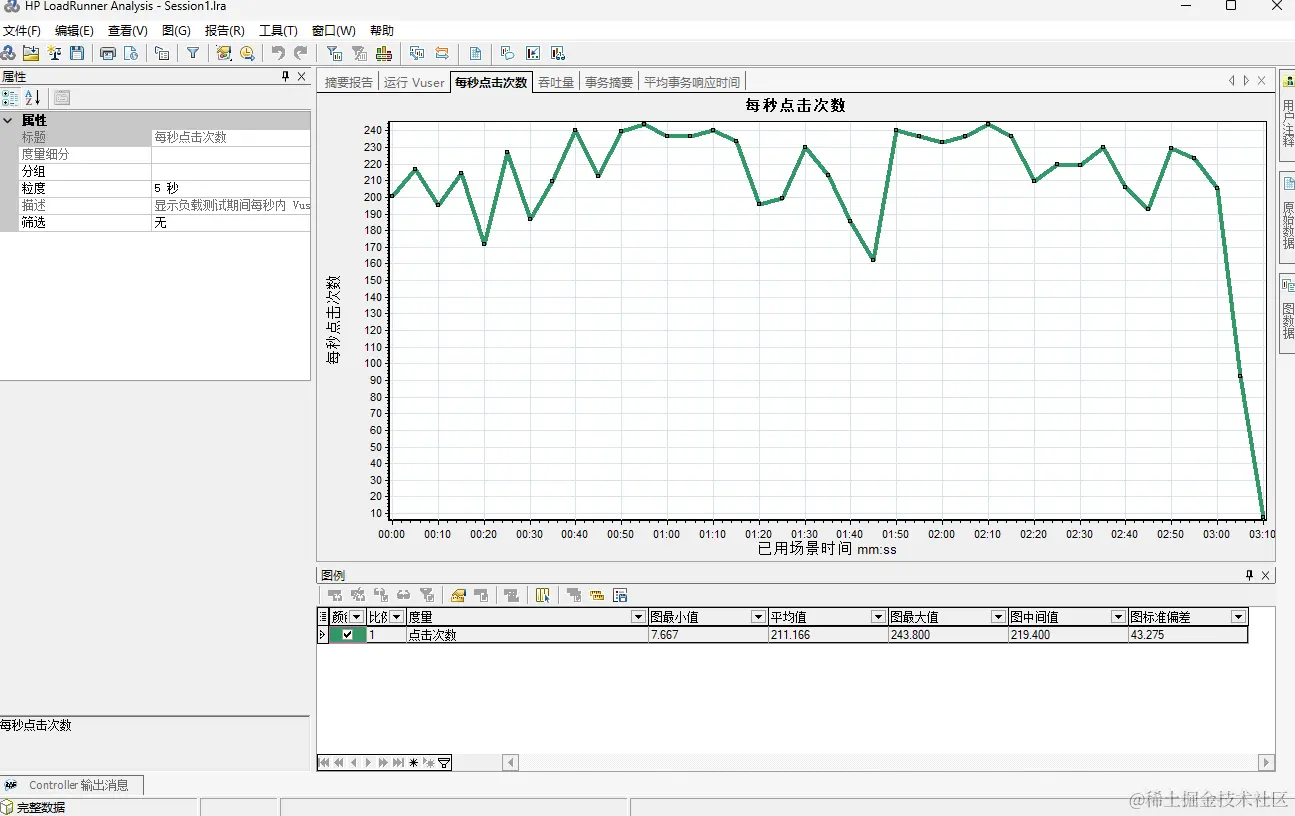Open the 窗口(W) menu
The width and height of the screenshot is (1295, 816).
[333, 31]
